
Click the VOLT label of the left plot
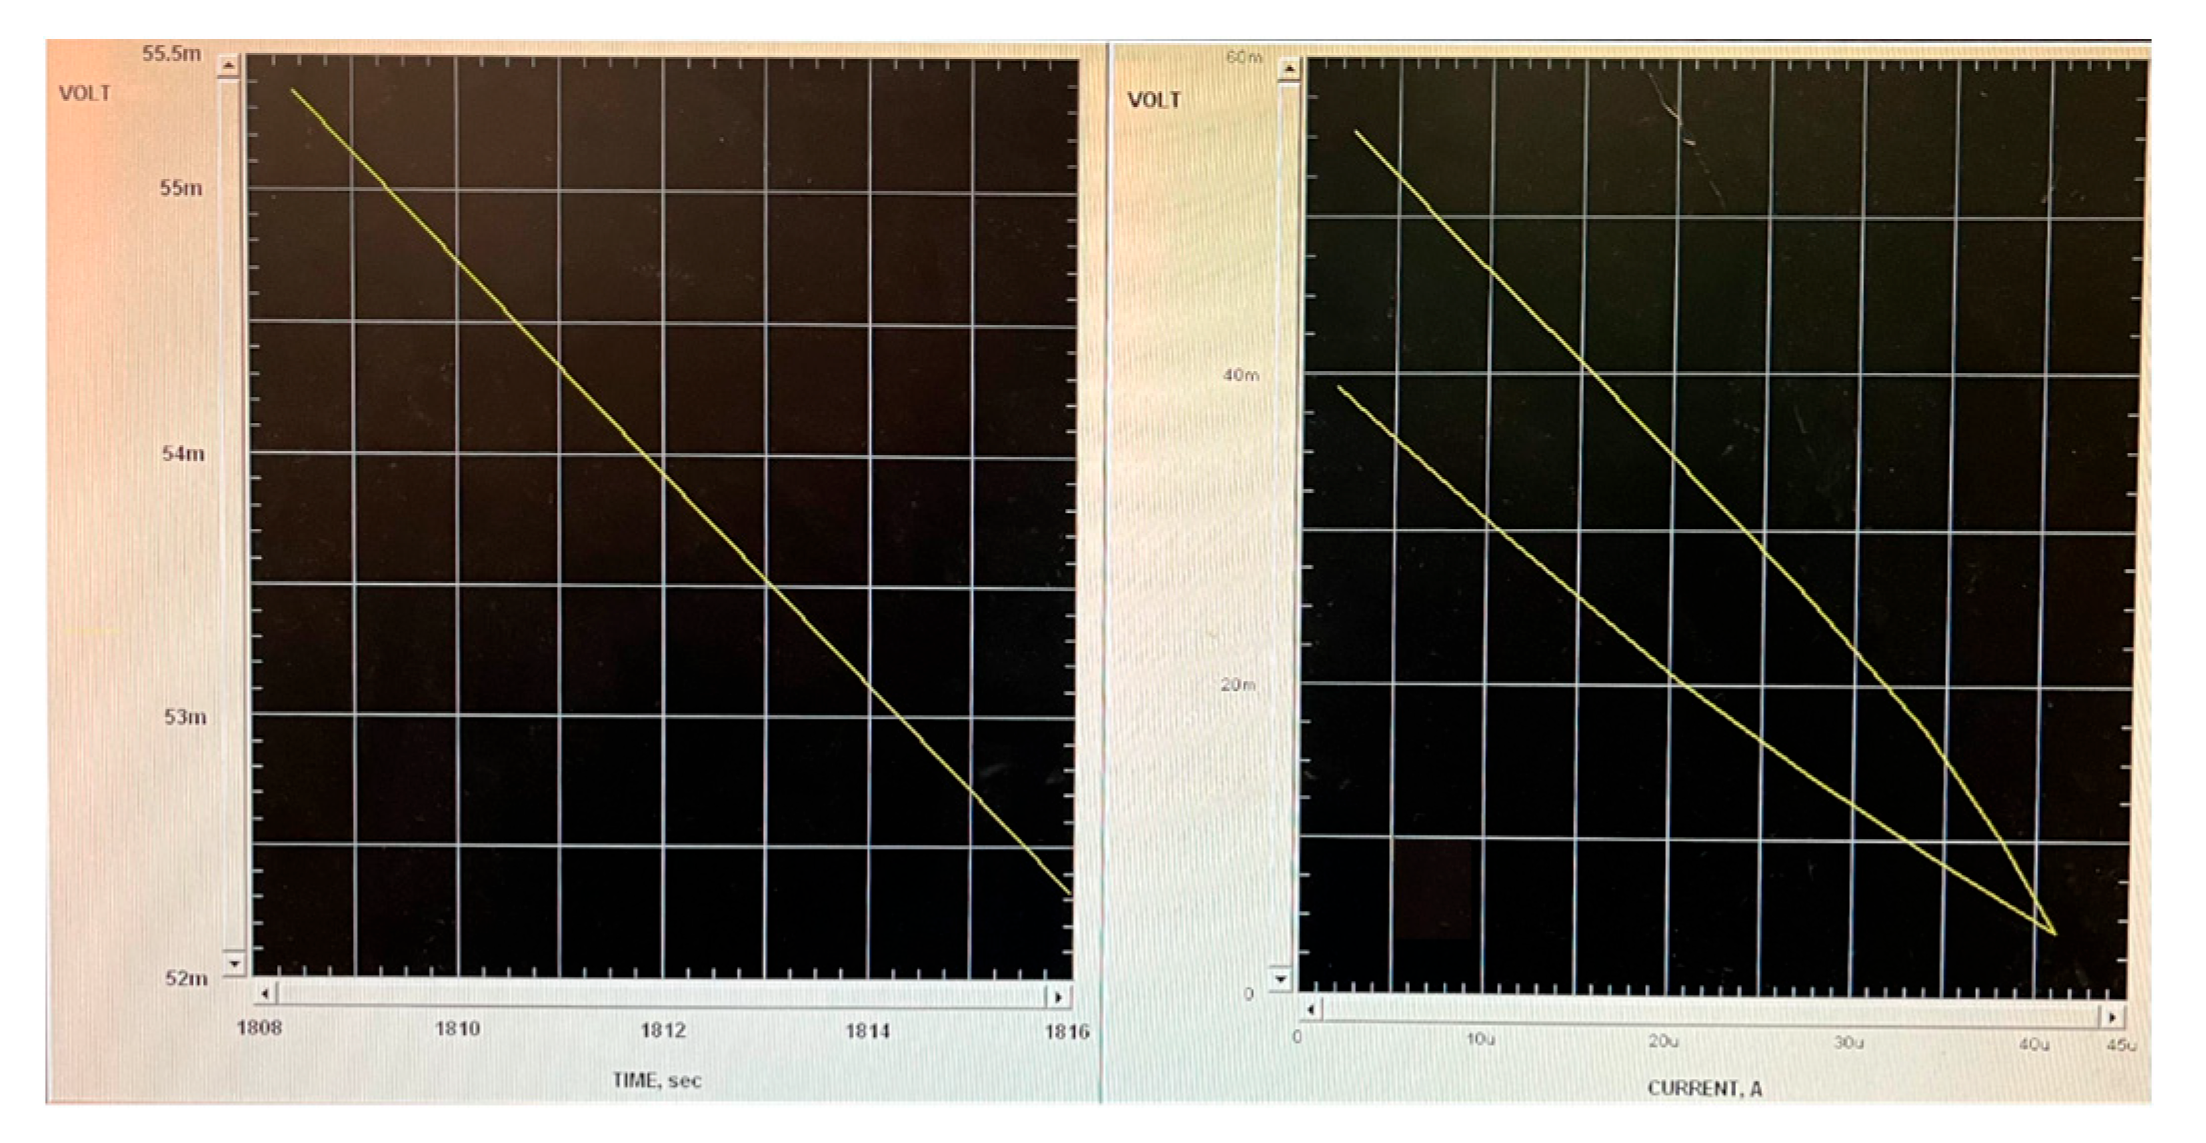tap(85, 94)
